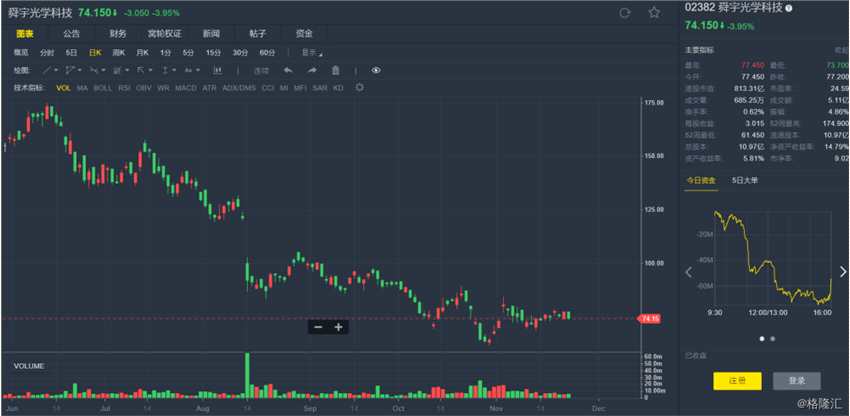Toggle the KD indicator

338,87
